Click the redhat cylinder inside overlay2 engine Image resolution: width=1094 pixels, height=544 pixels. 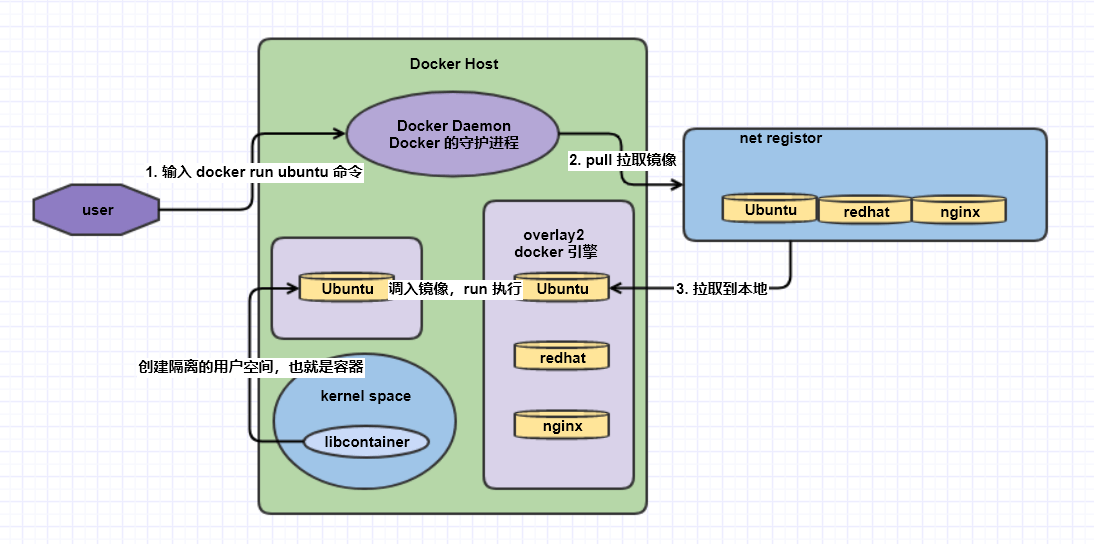pyautogui.click(x=562, y=357)
